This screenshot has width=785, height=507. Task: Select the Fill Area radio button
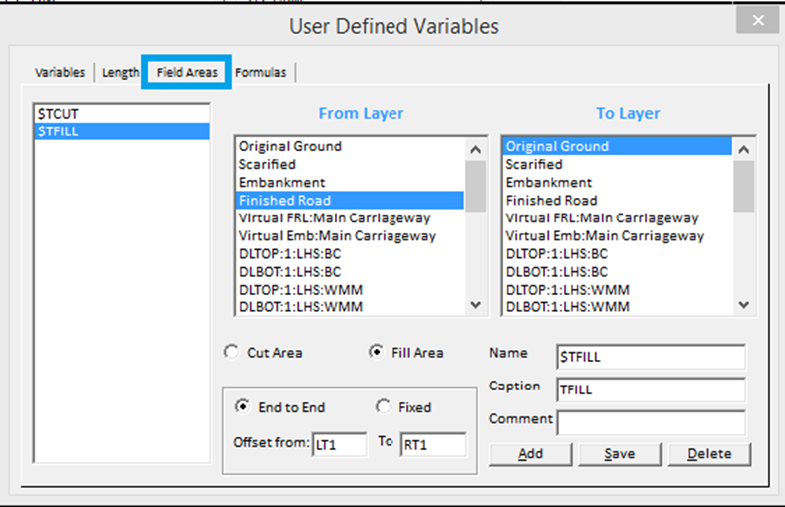click(x=376, y=353)
